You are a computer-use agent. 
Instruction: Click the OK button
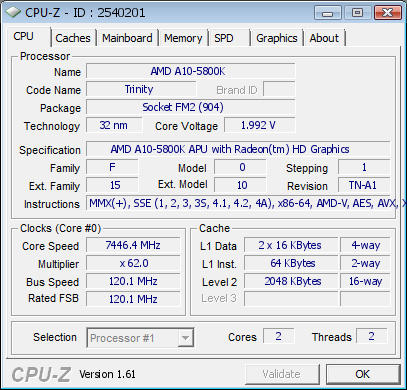363,374
